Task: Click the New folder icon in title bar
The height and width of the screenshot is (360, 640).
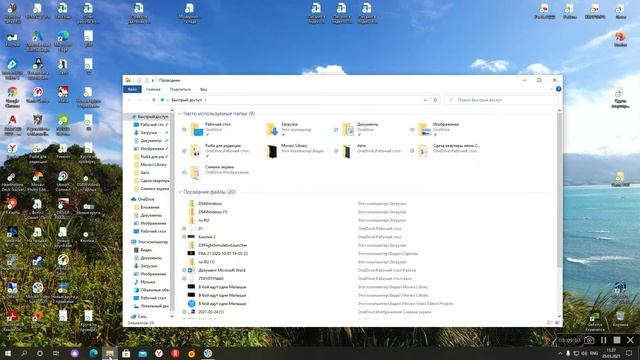Action: (146, 80)
